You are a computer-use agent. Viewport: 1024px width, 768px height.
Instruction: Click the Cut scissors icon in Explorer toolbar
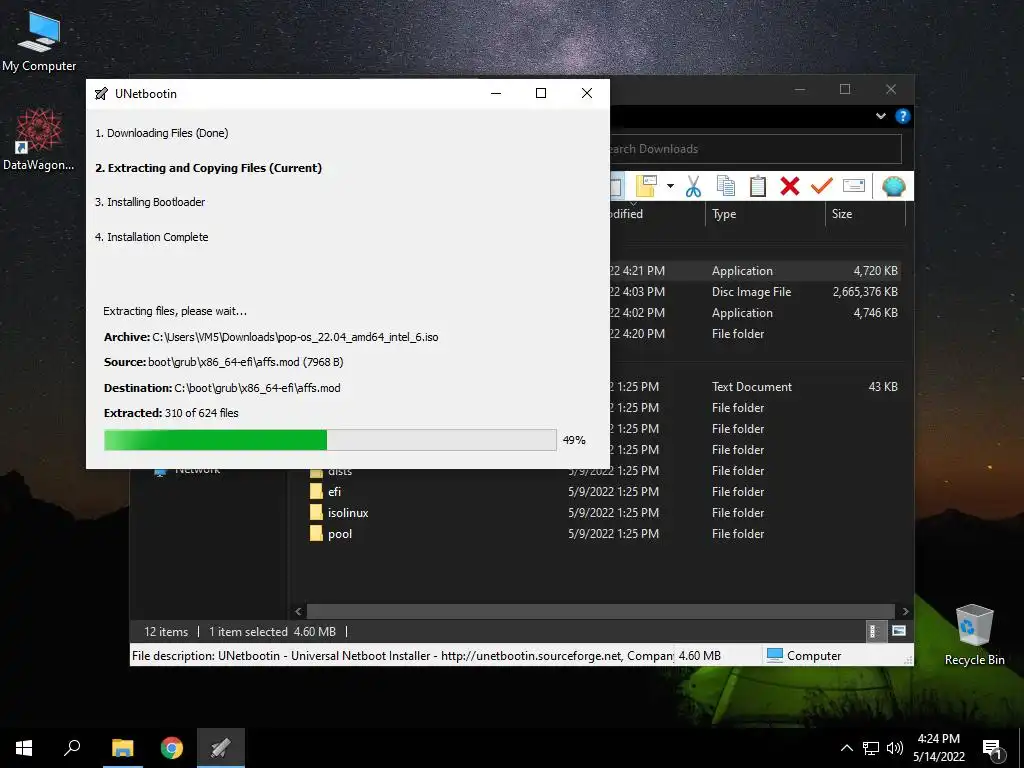(693, 187)
